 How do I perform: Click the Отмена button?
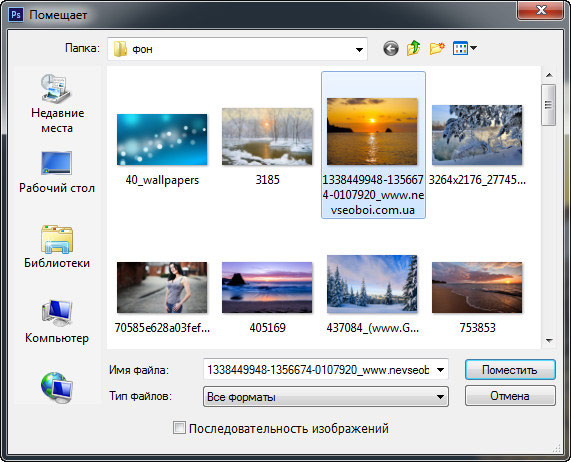(510, 396)
